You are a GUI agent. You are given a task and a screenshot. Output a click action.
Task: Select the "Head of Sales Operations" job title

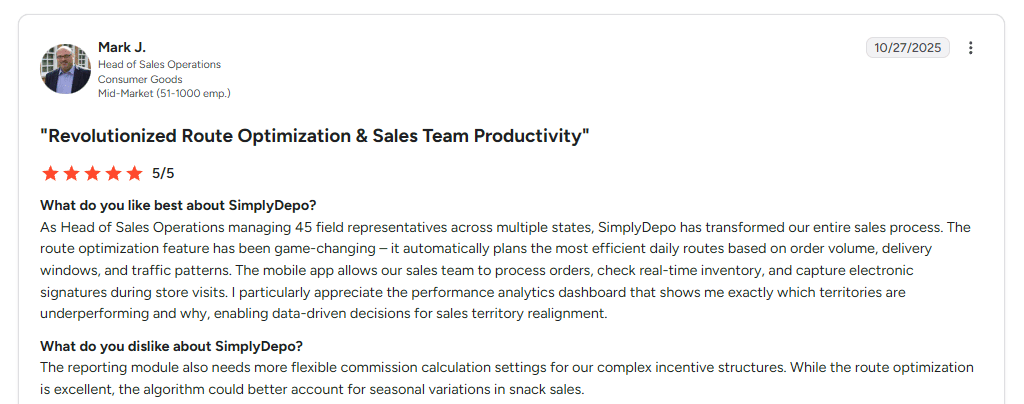159,65
